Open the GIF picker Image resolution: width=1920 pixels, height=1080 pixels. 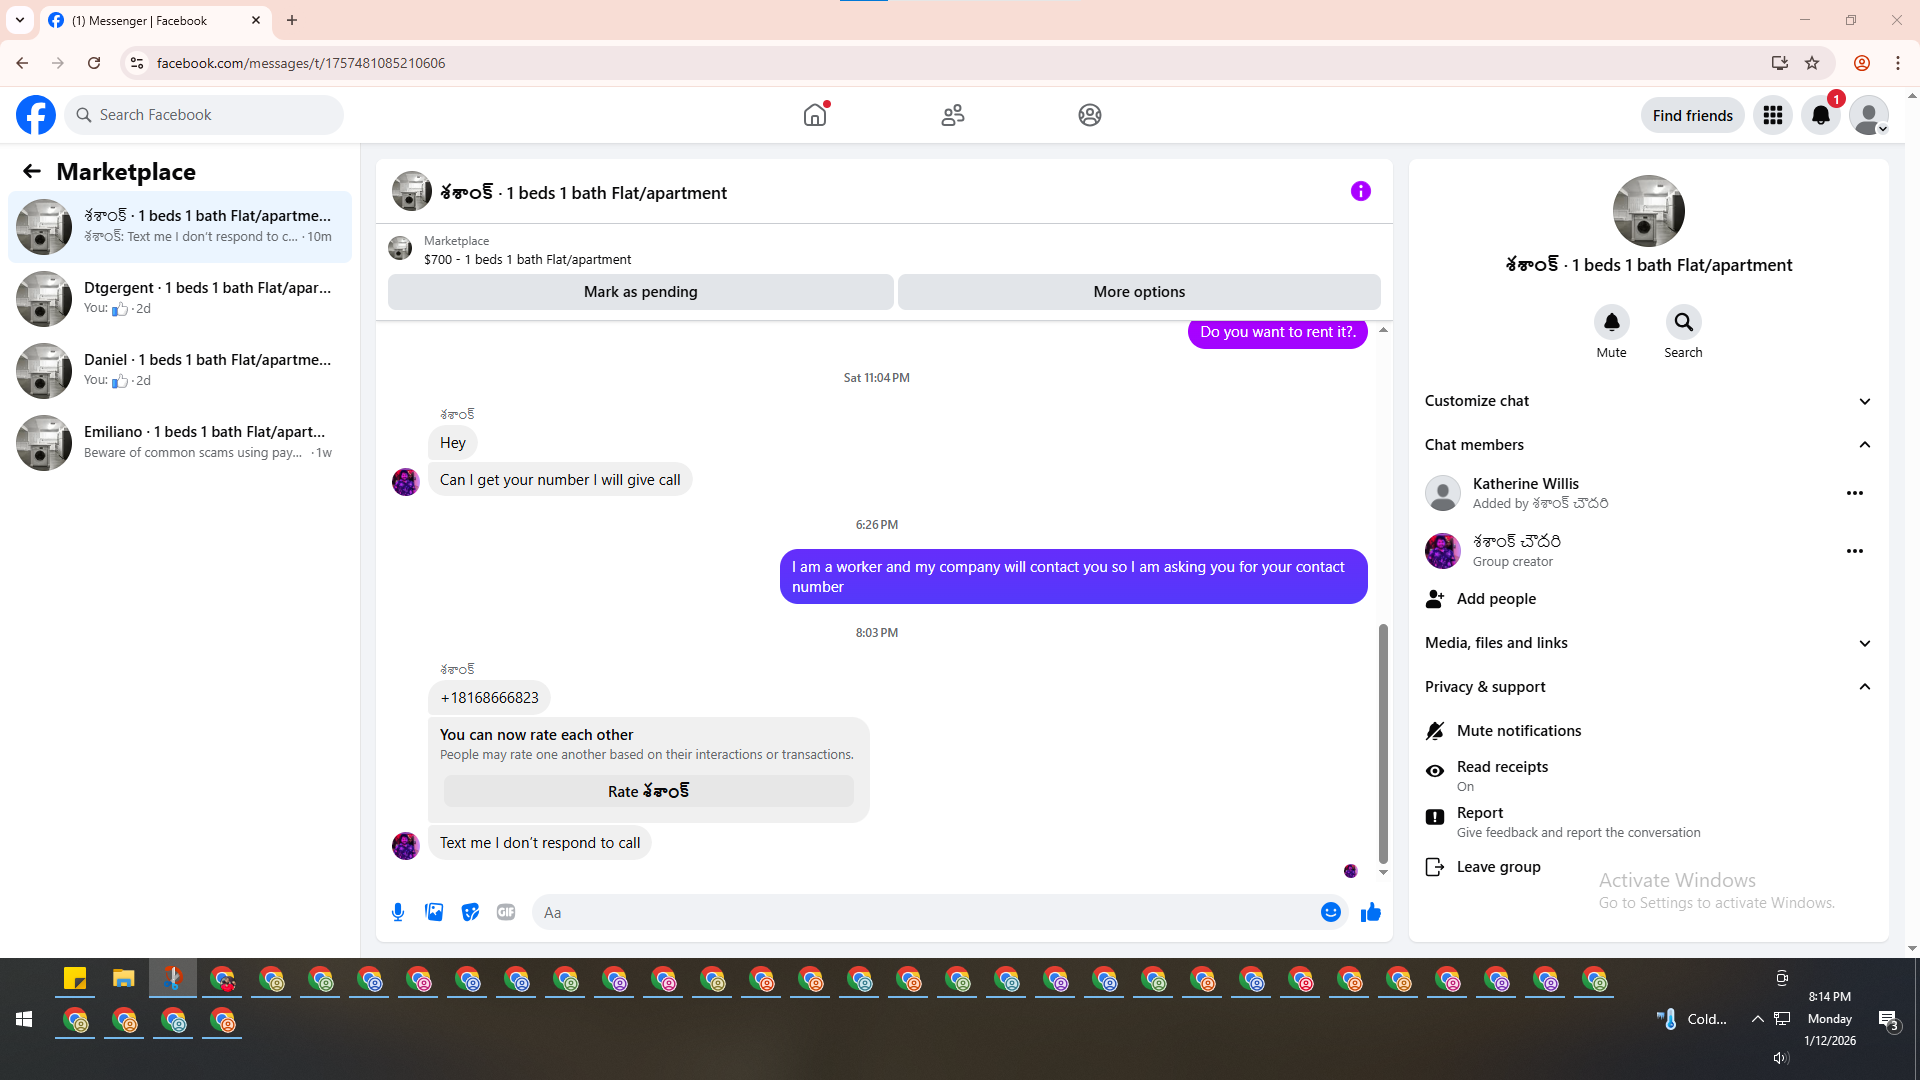coord(506,912)
